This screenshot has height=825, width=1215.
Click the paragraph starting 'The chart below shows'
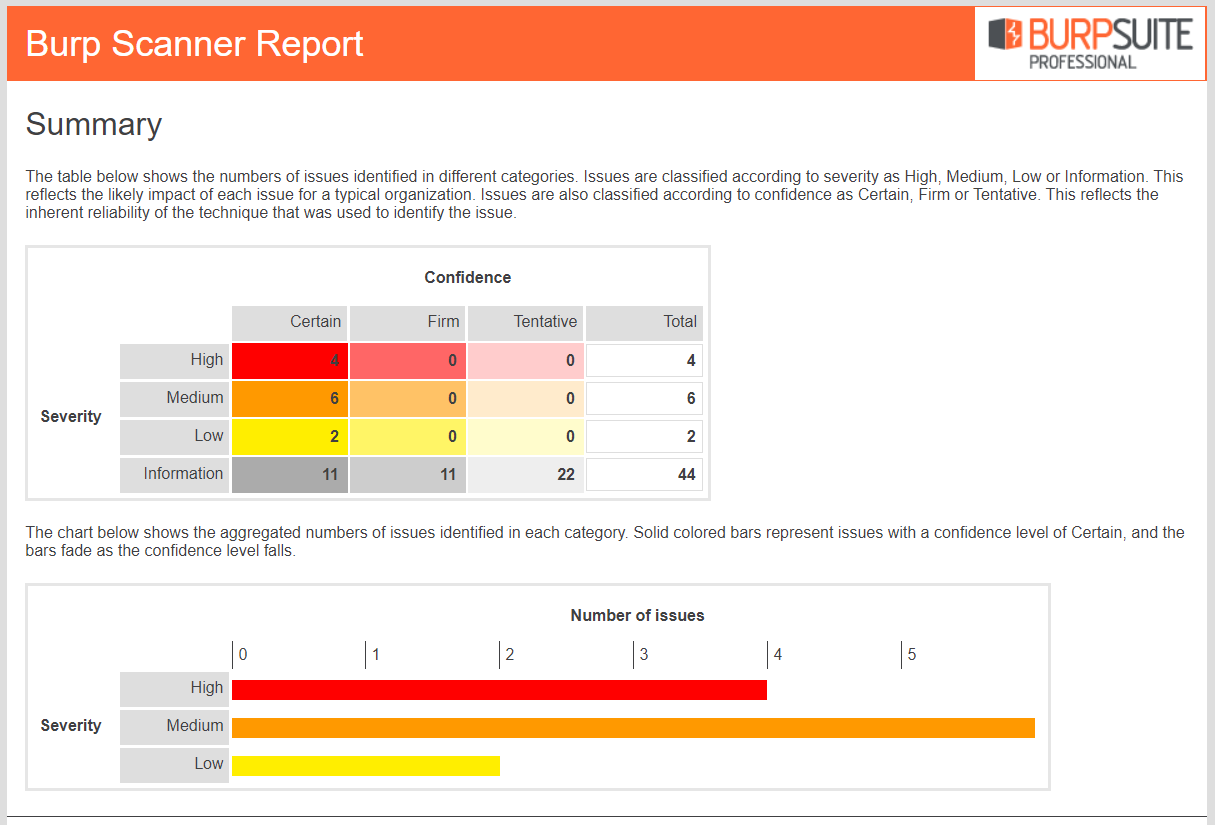605,542
